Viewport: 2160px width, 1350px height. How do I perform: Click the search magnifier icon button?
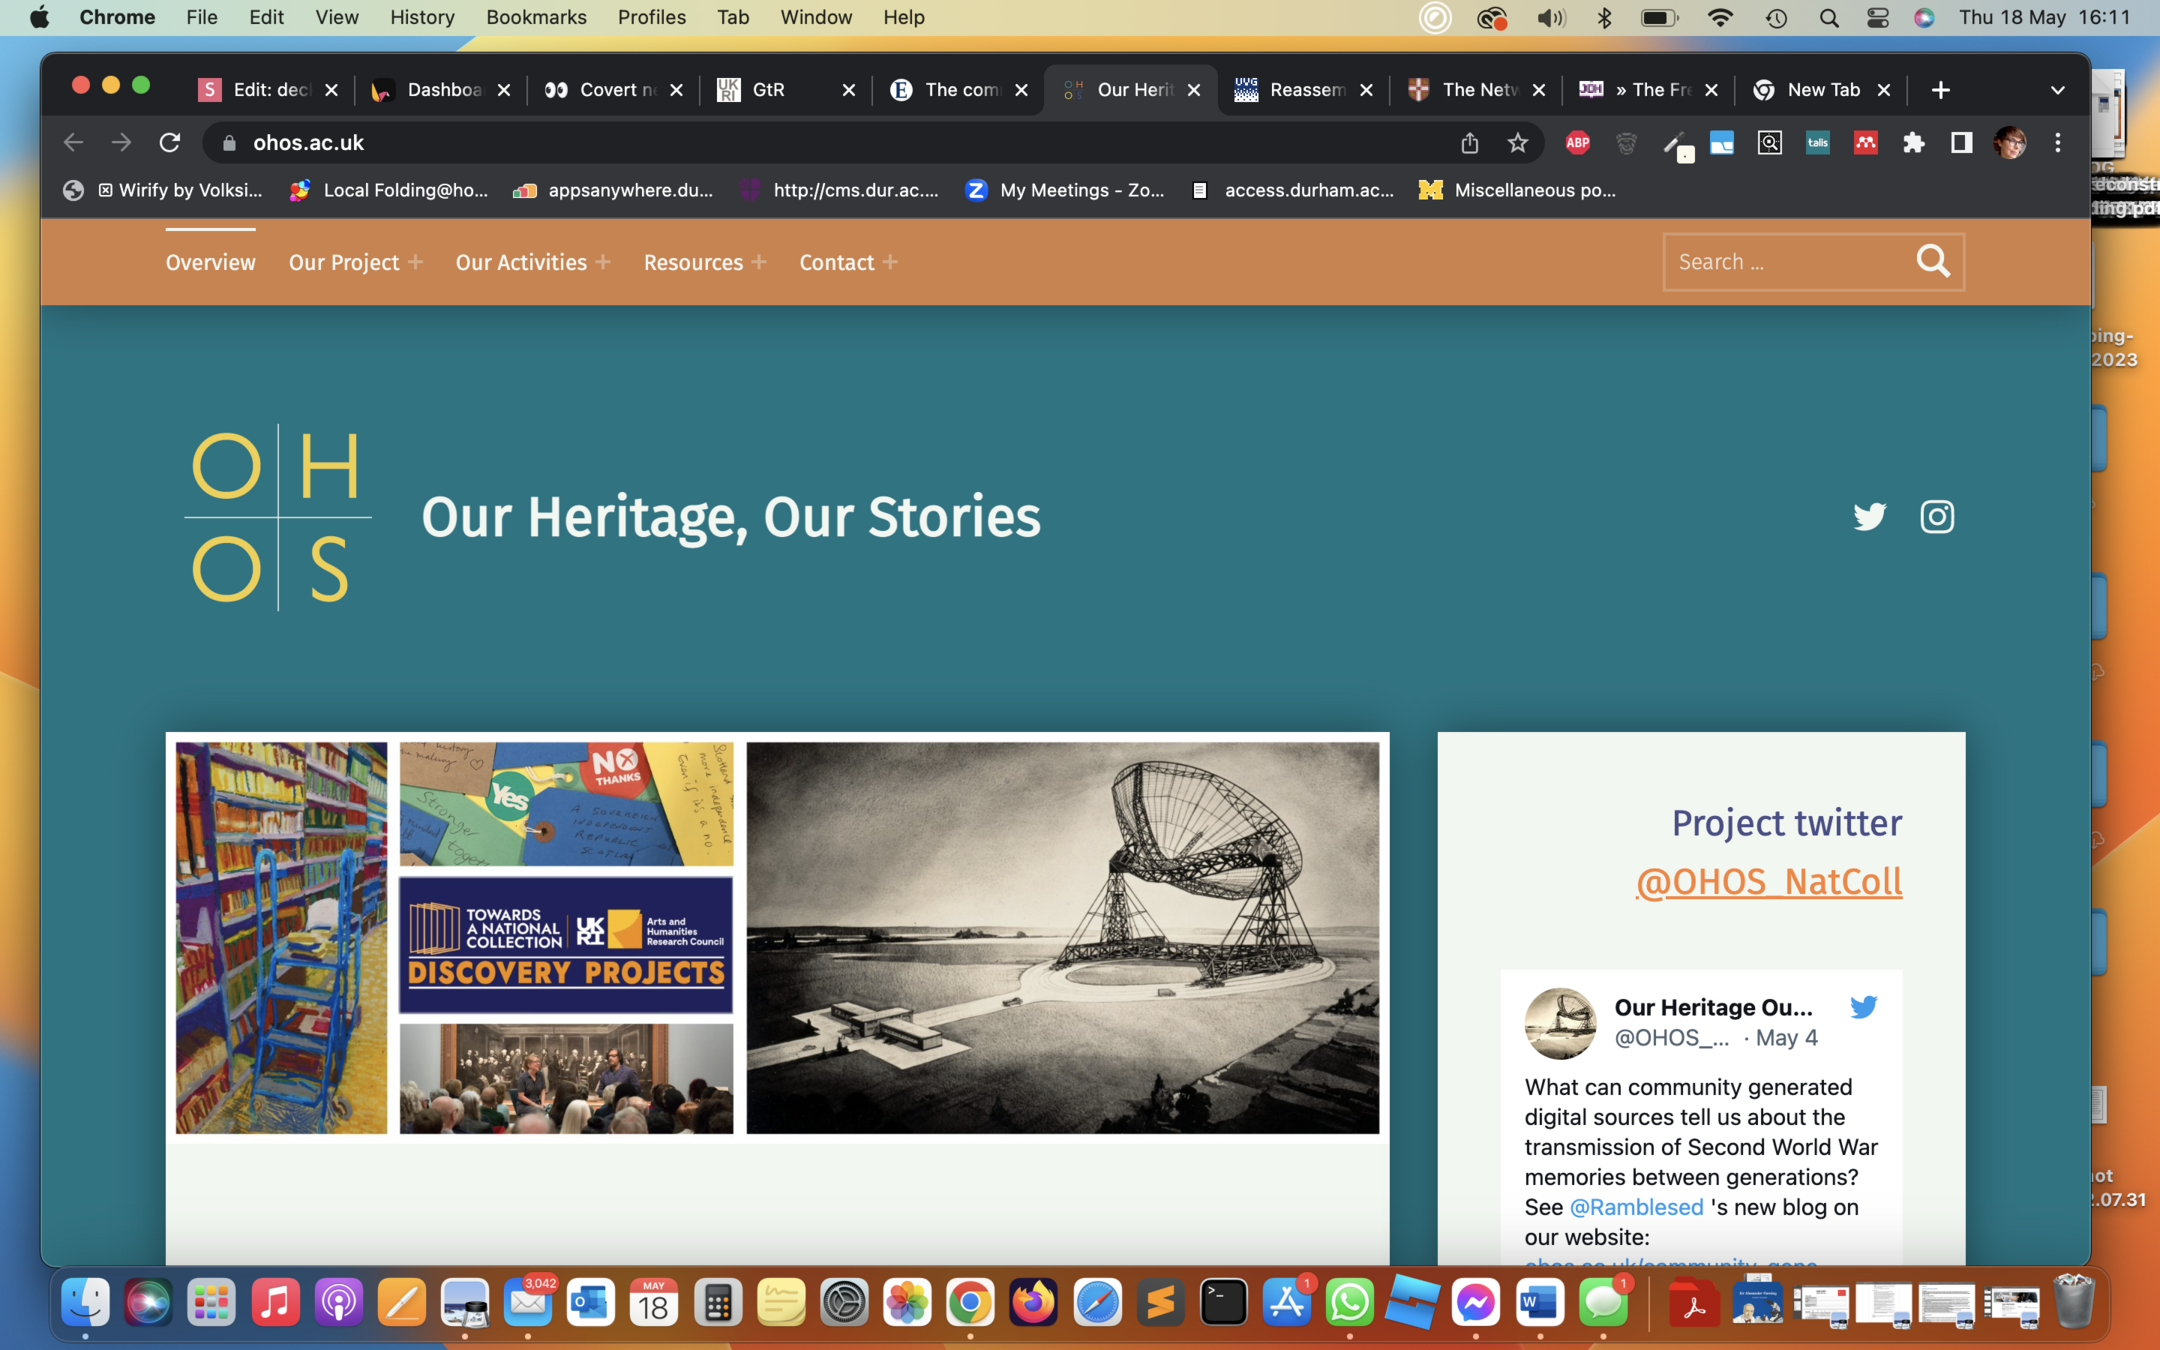[x=1932, y=262]
